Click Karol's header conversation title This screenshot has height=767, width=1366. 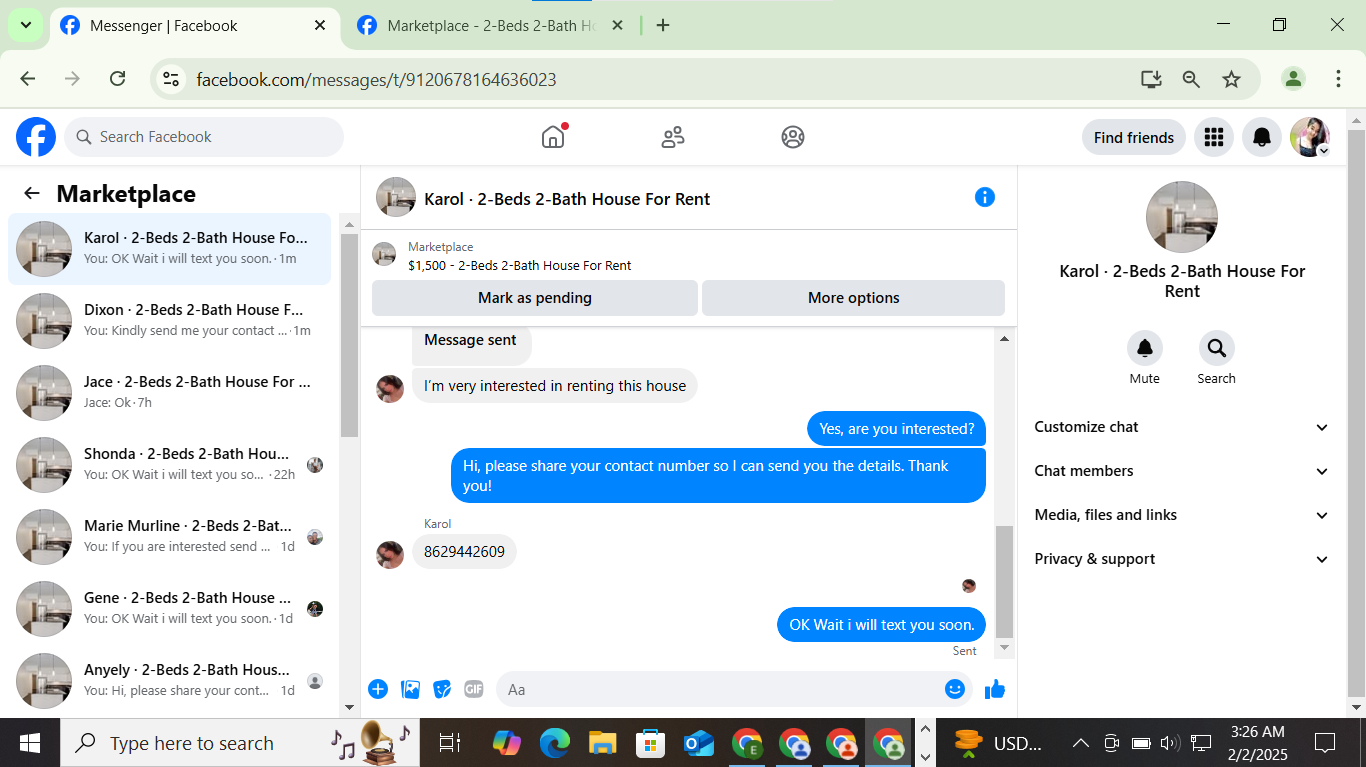[567, 199]
